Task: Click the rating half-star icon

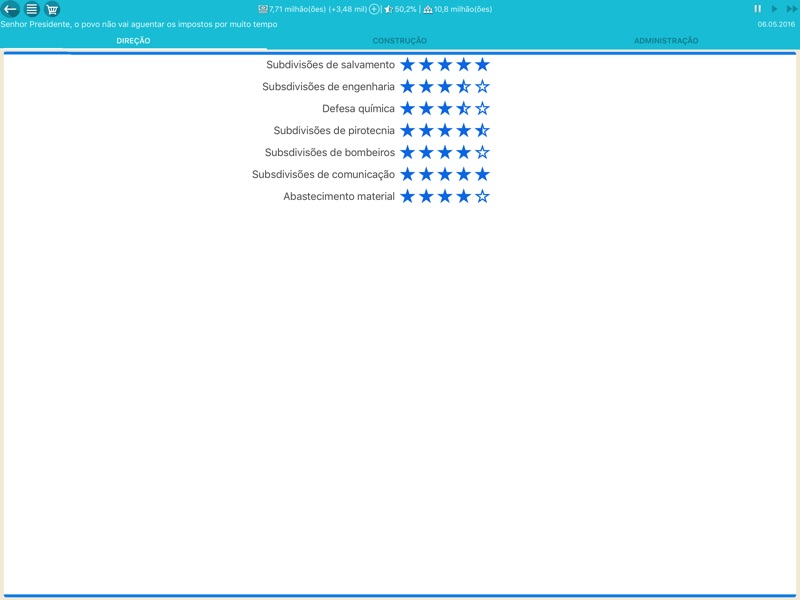Action: point(388,9)
